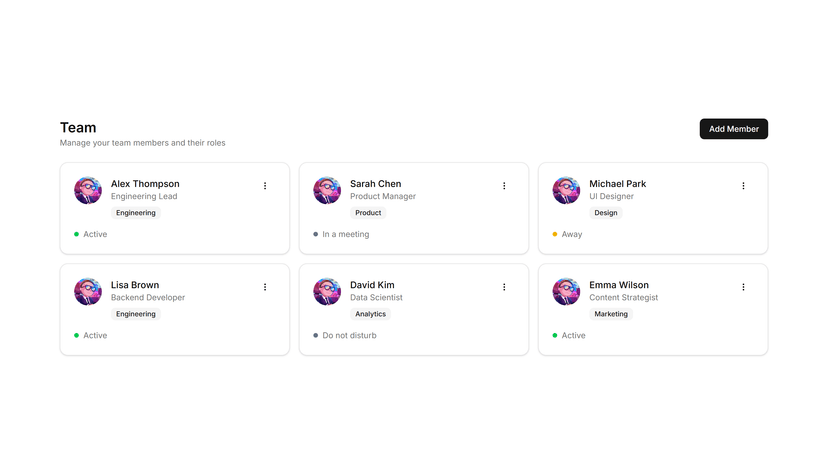Select the Engineering tag on Alex Thompson's card
The image size is (828, 474).
coord(136,213)
